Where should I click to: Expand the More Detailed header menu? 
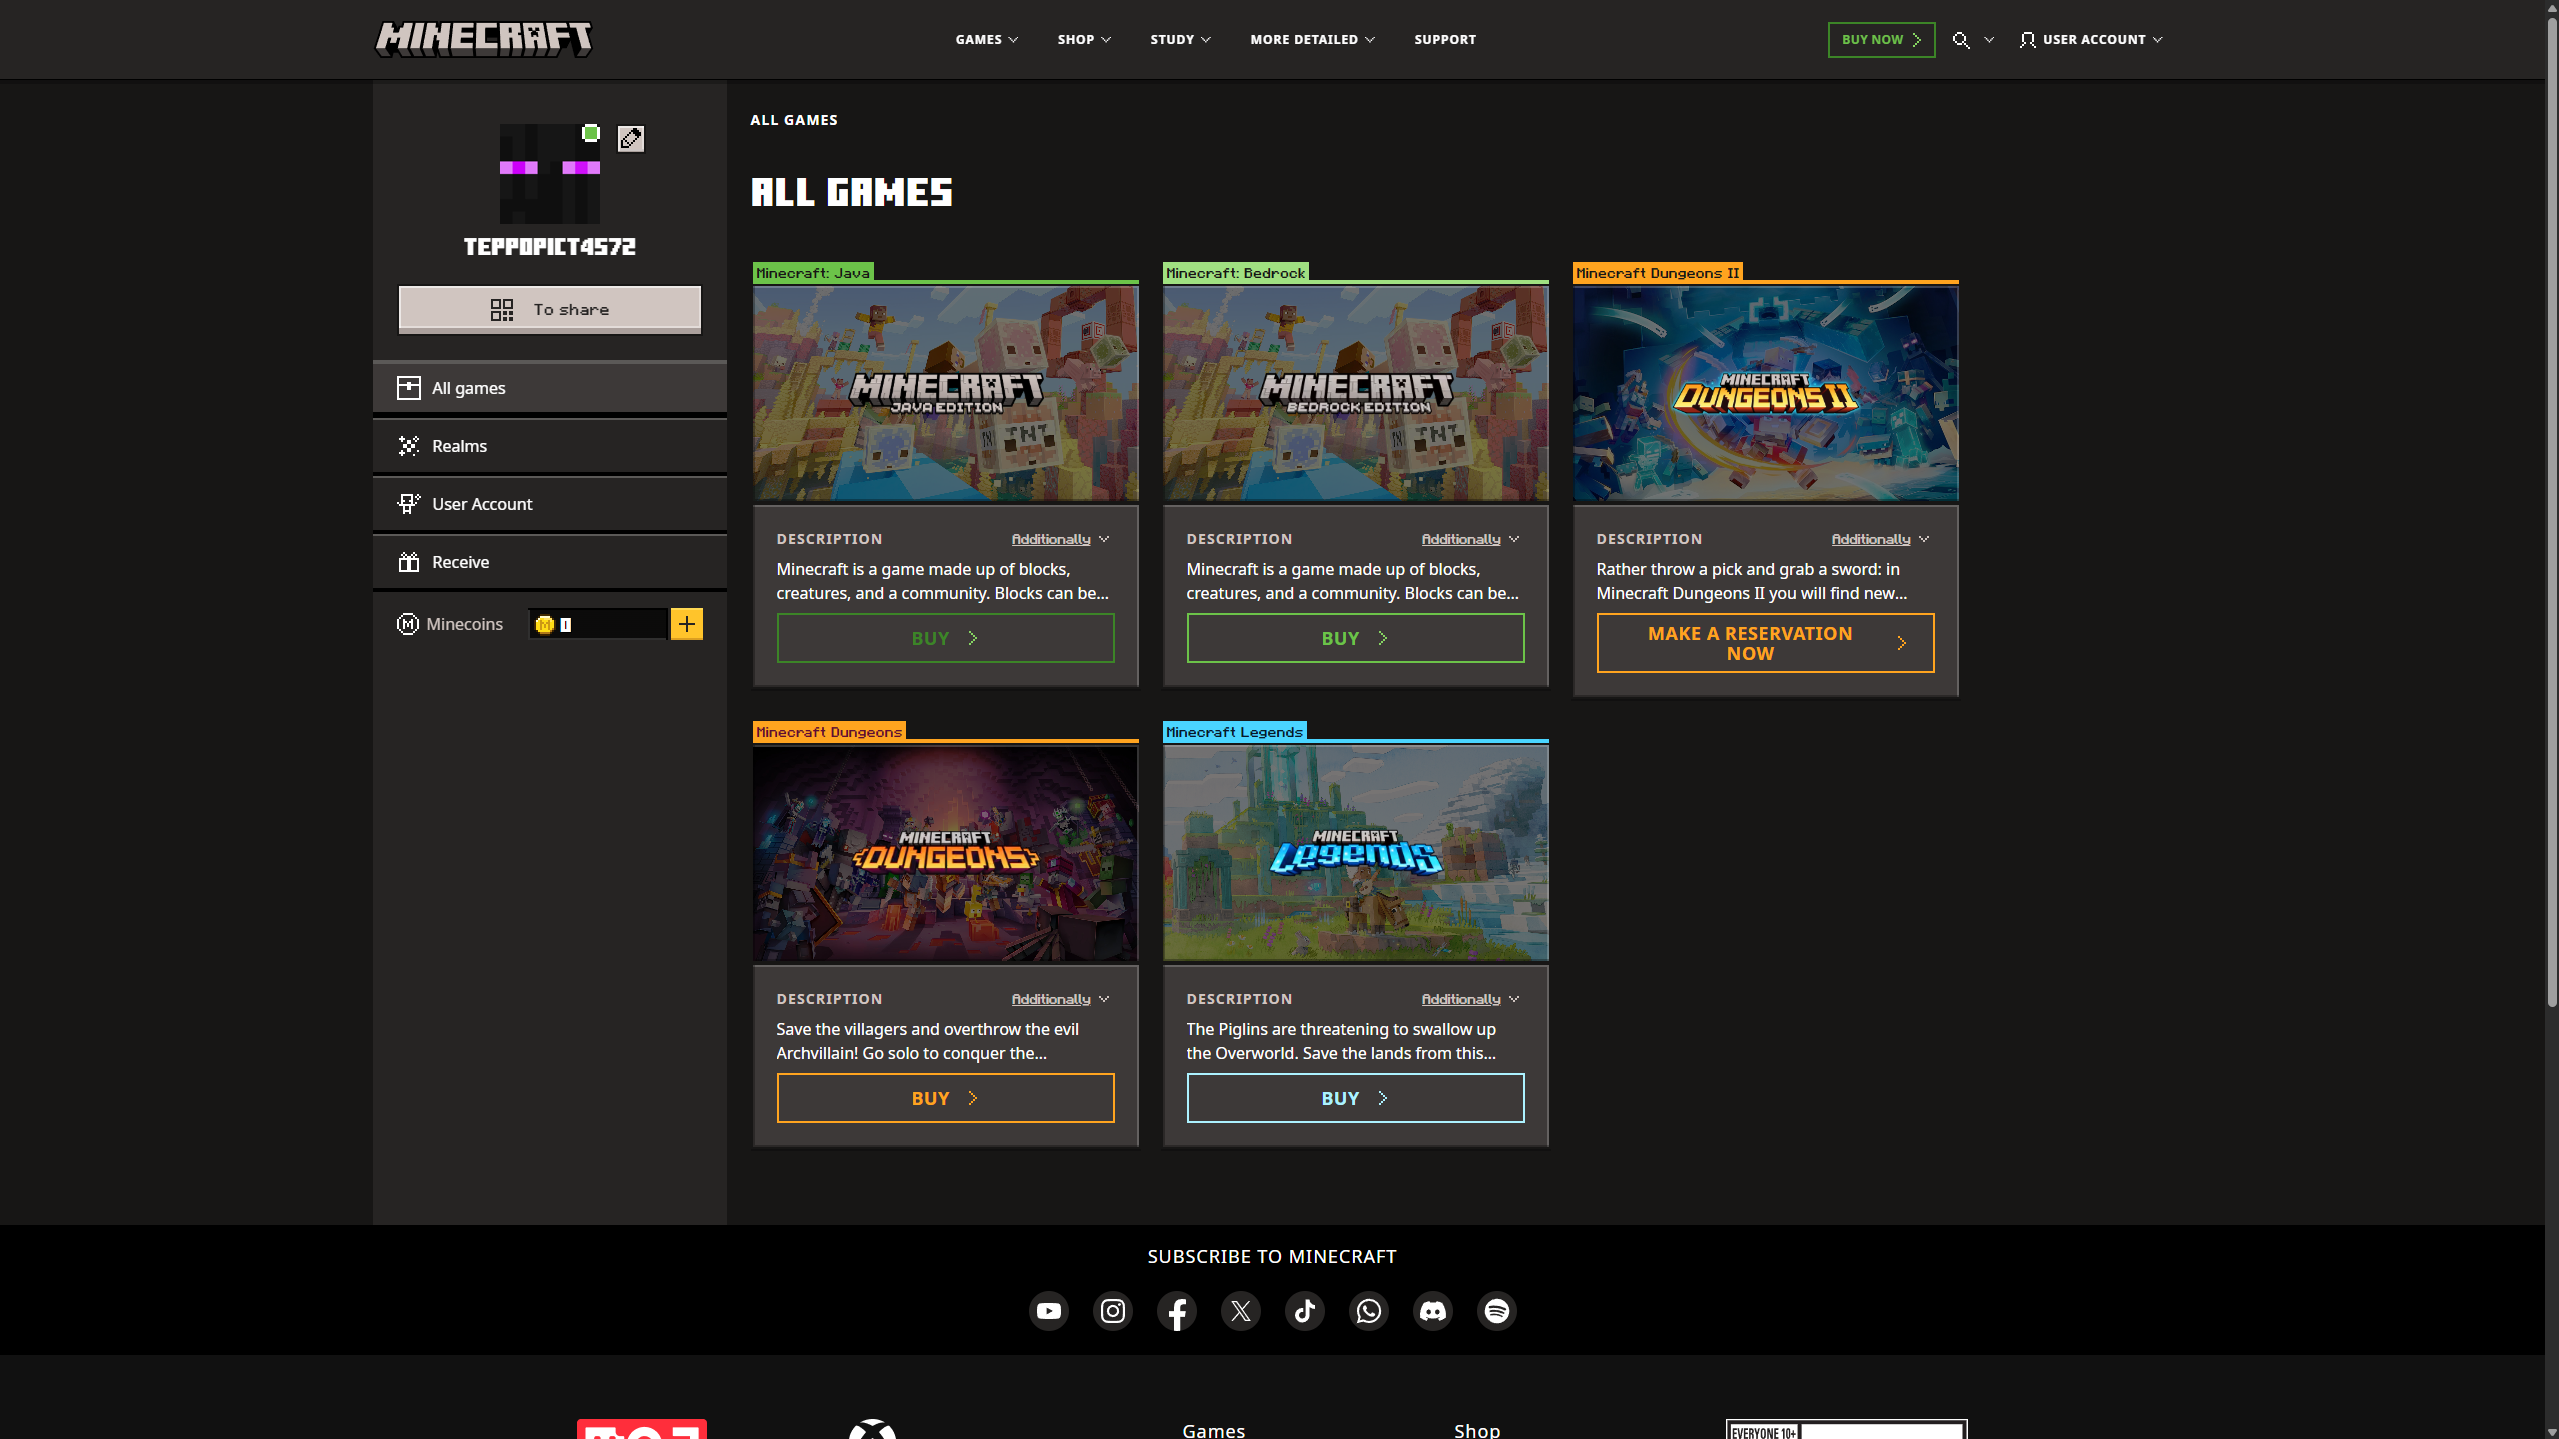[1312, 40]
